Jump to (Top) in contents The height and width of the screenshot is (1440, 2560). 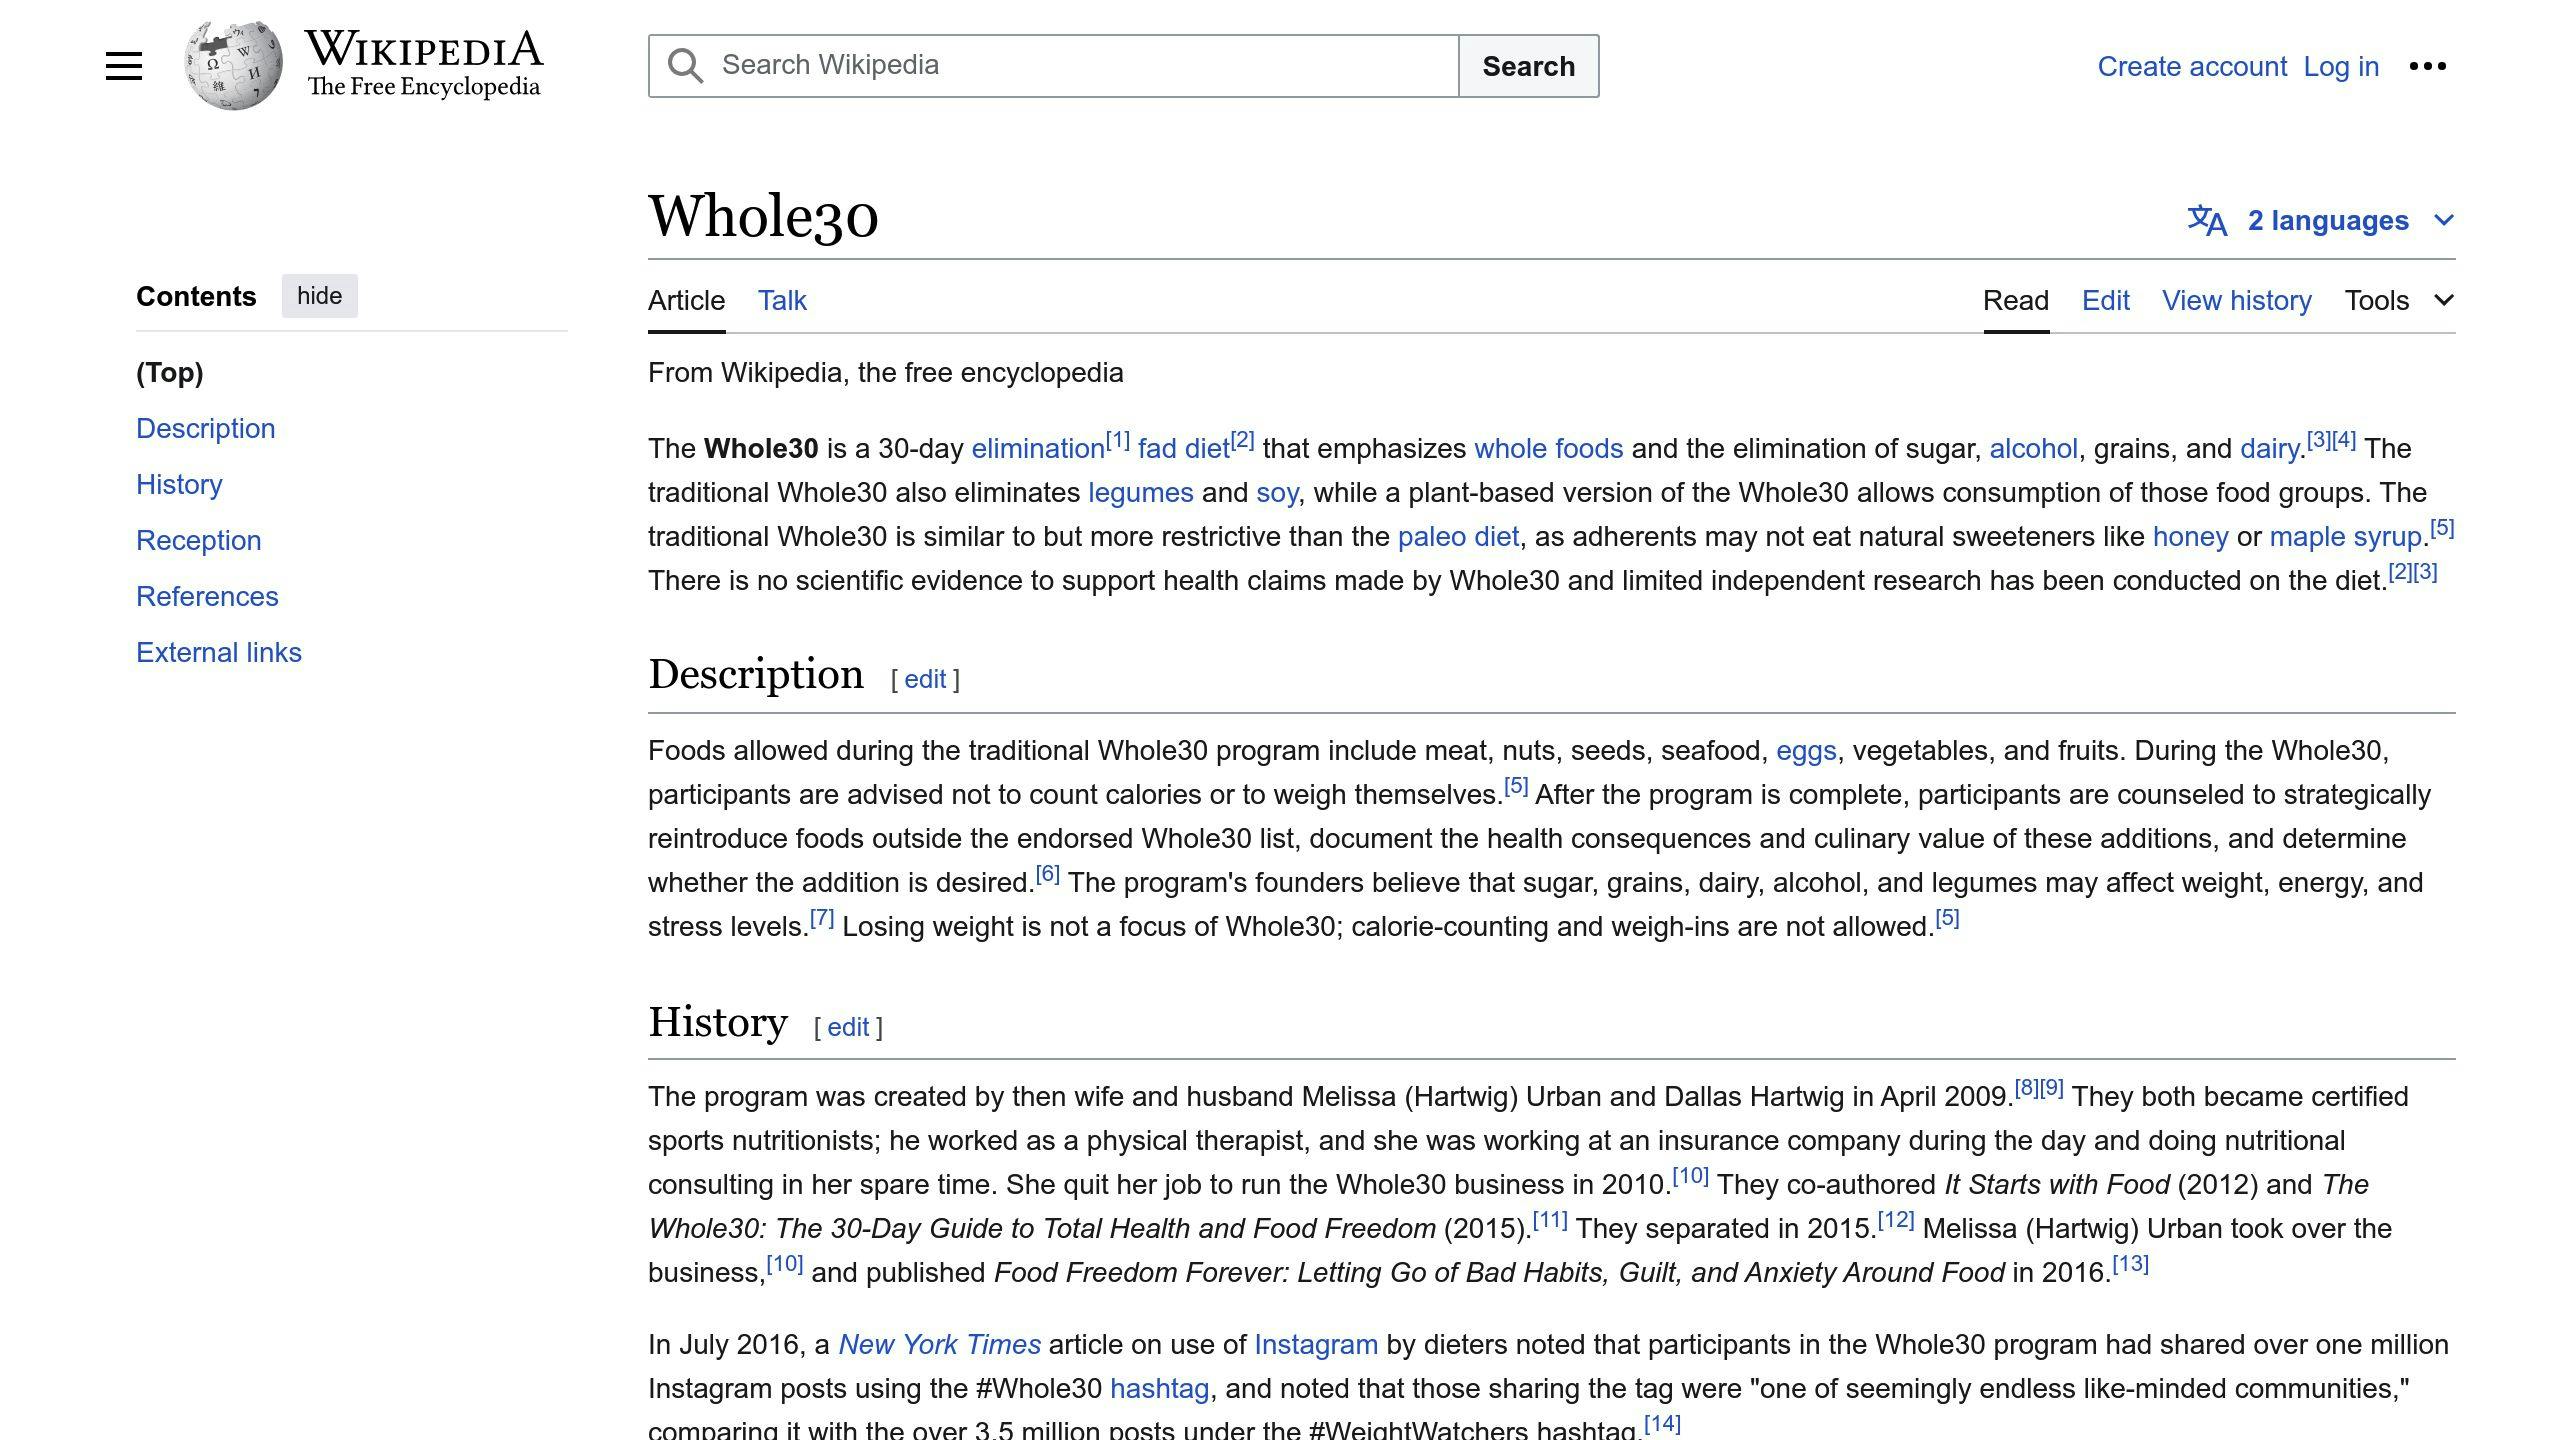[x=170, y=372]
